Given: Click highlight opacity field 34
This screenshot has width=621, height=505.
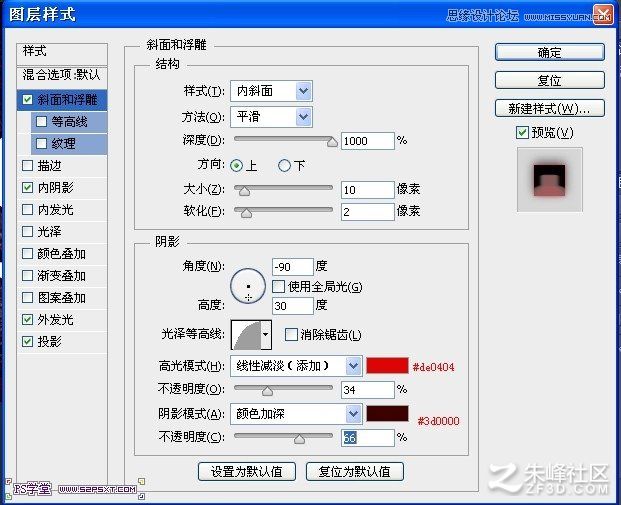Looking at the screenshot, I should [x=368, y=390].
